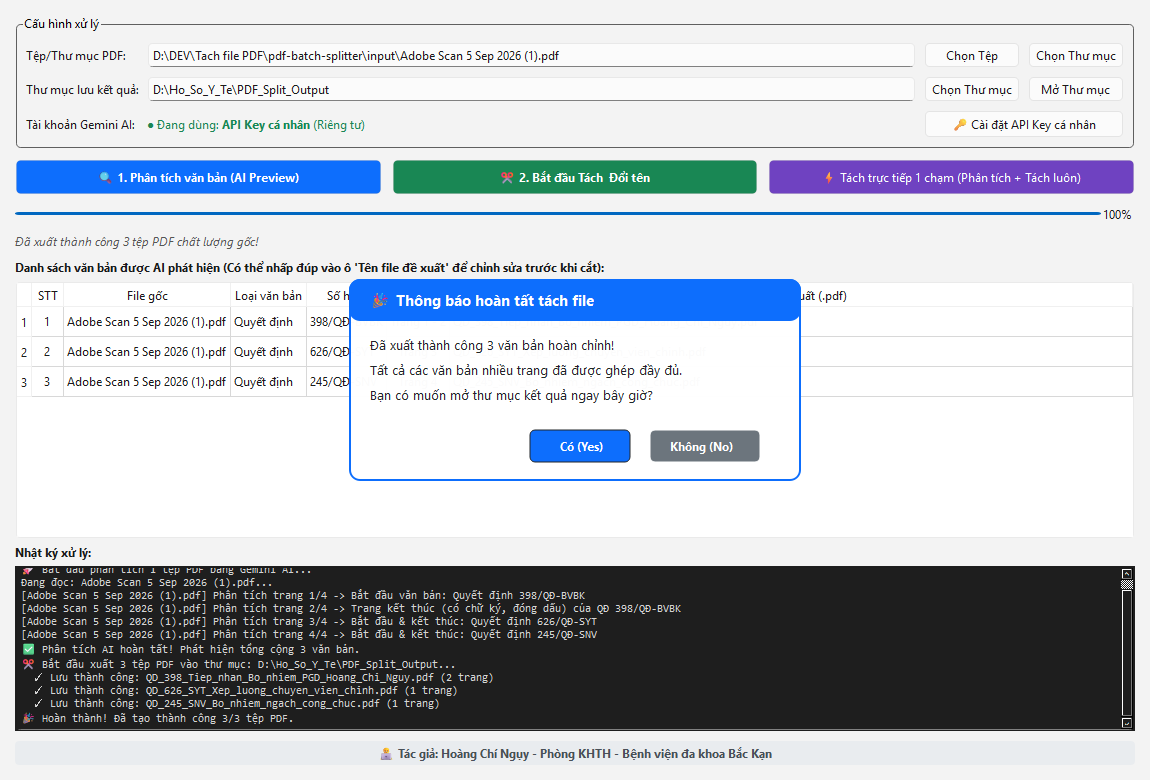1150x780 pixels.
Task: Click the Loại văn bản column header
Action: click(x=268, y=296)
